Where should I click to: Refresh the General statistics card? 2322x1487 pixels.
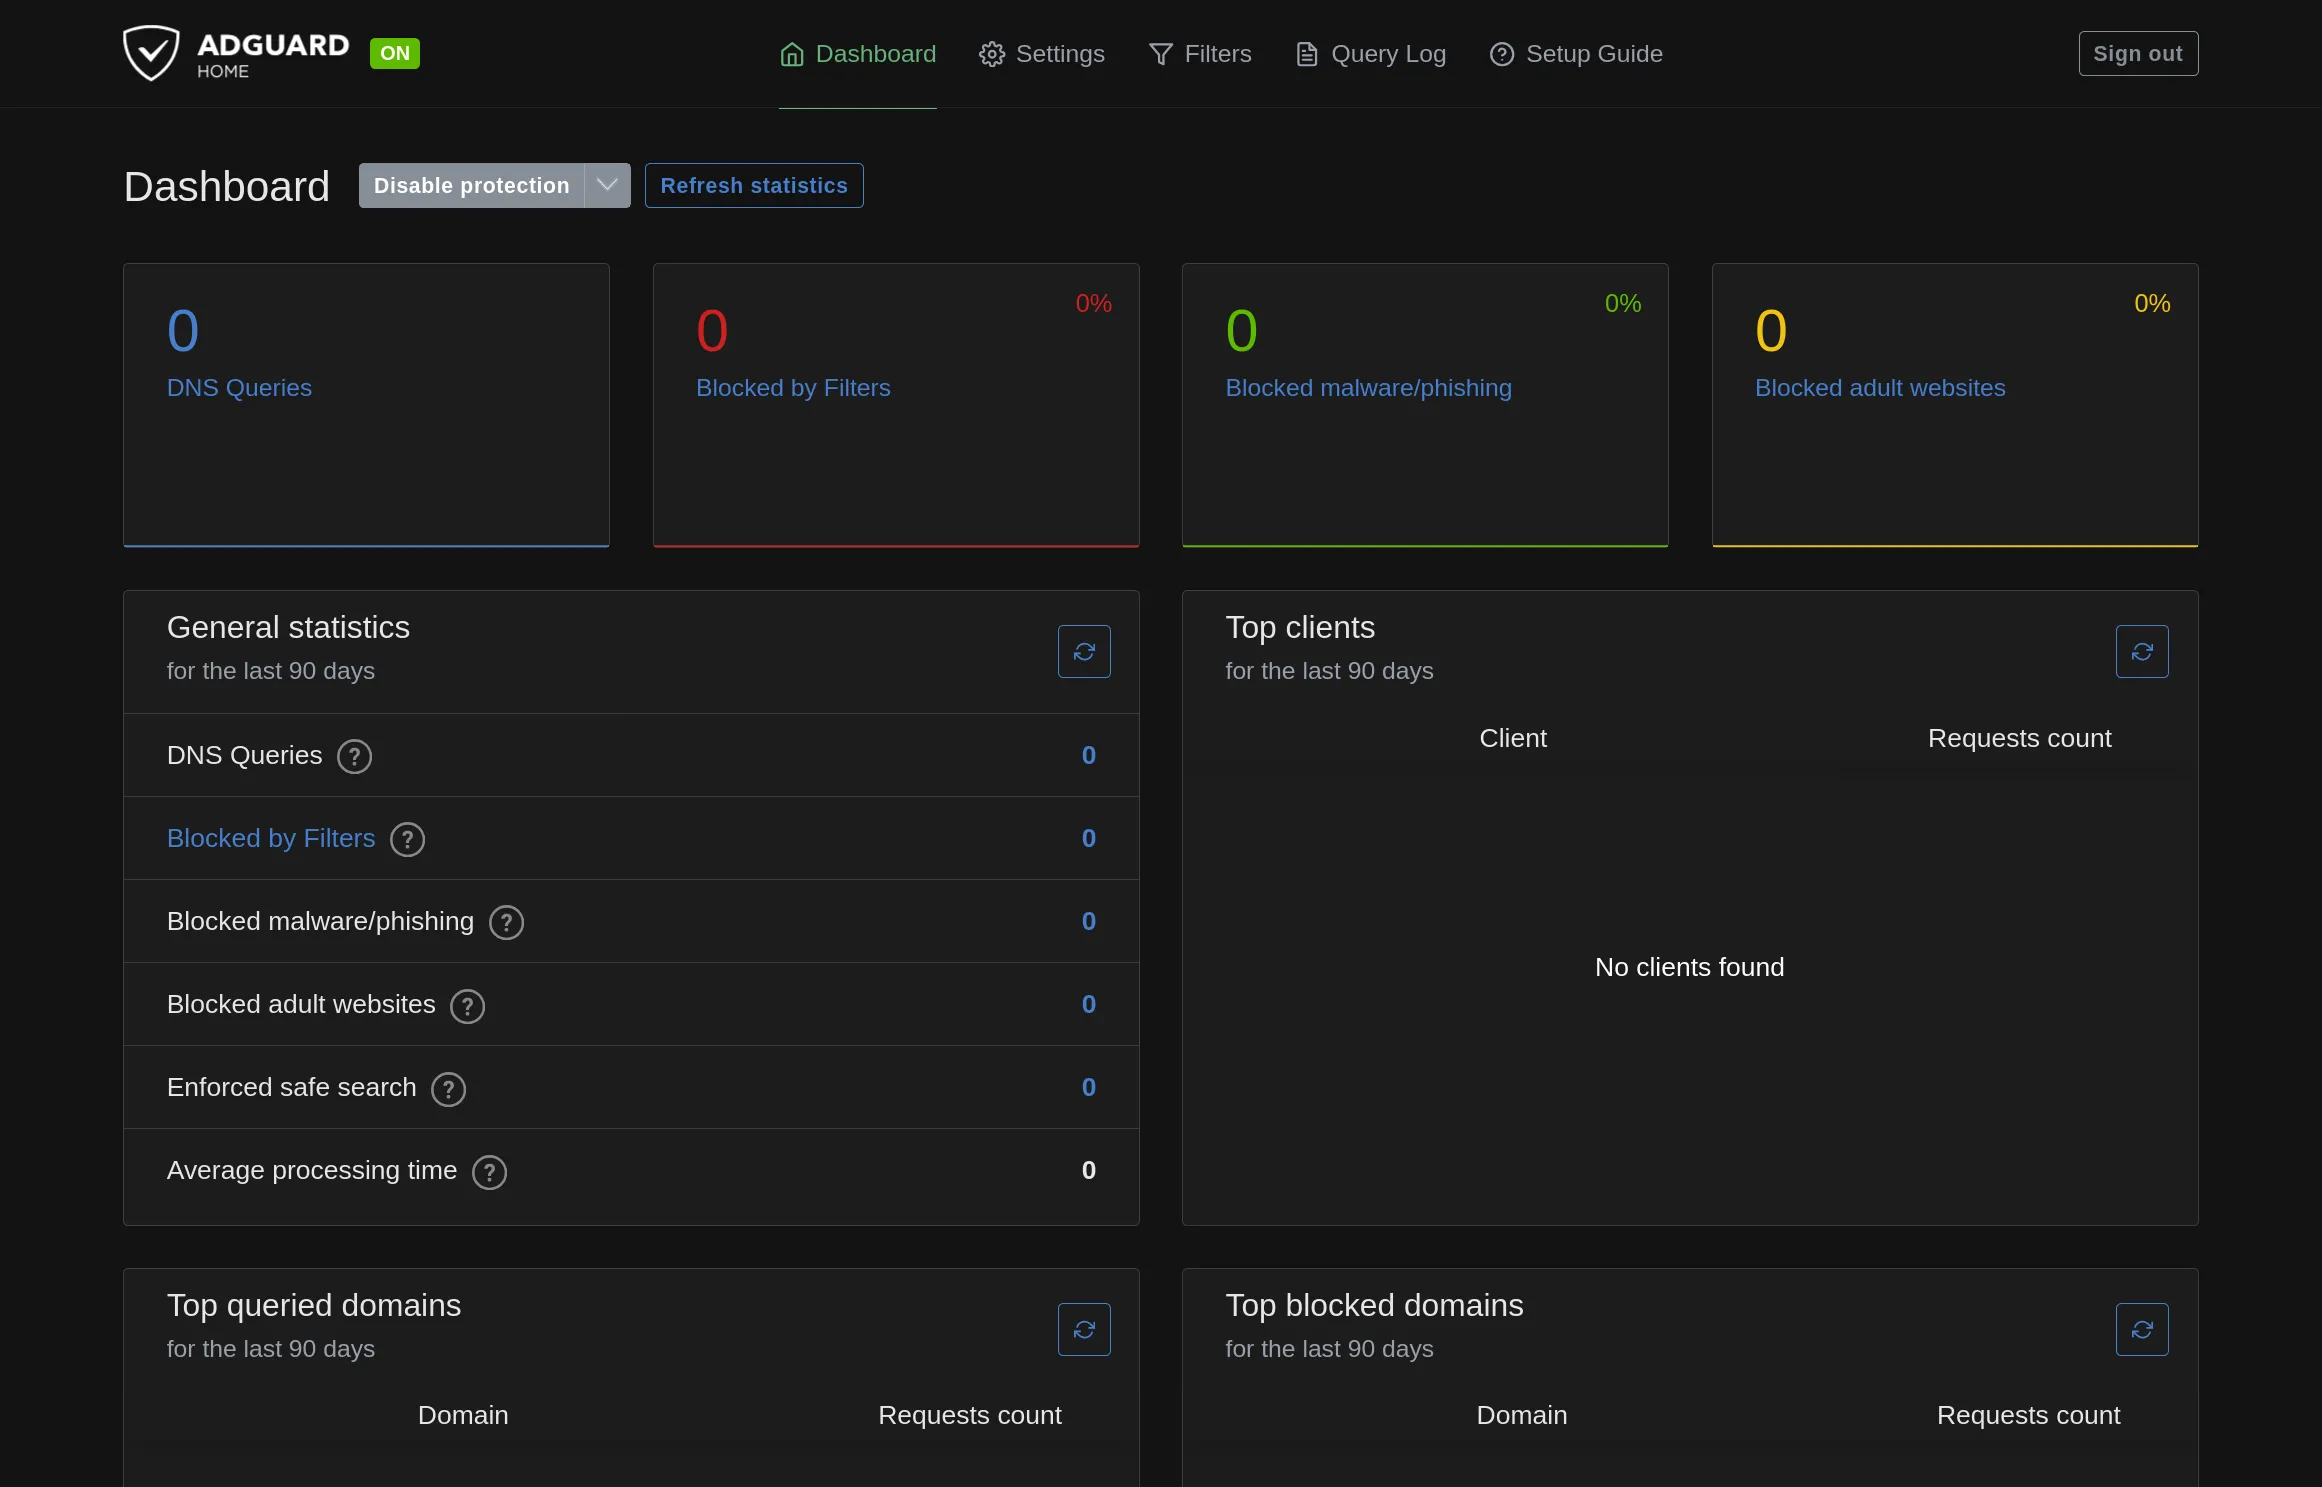[1084, 651]
